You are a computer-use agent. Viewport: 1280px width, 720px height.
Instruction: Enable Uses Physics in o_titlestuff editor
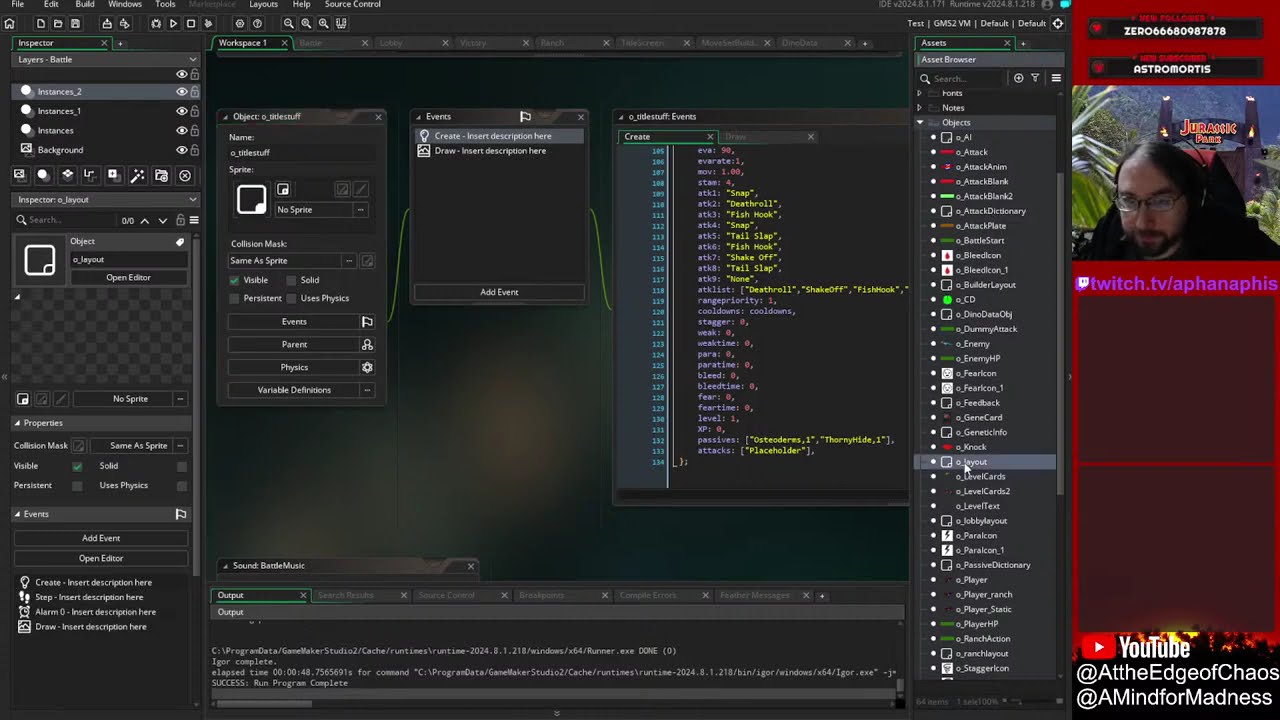tap(291, 298)
